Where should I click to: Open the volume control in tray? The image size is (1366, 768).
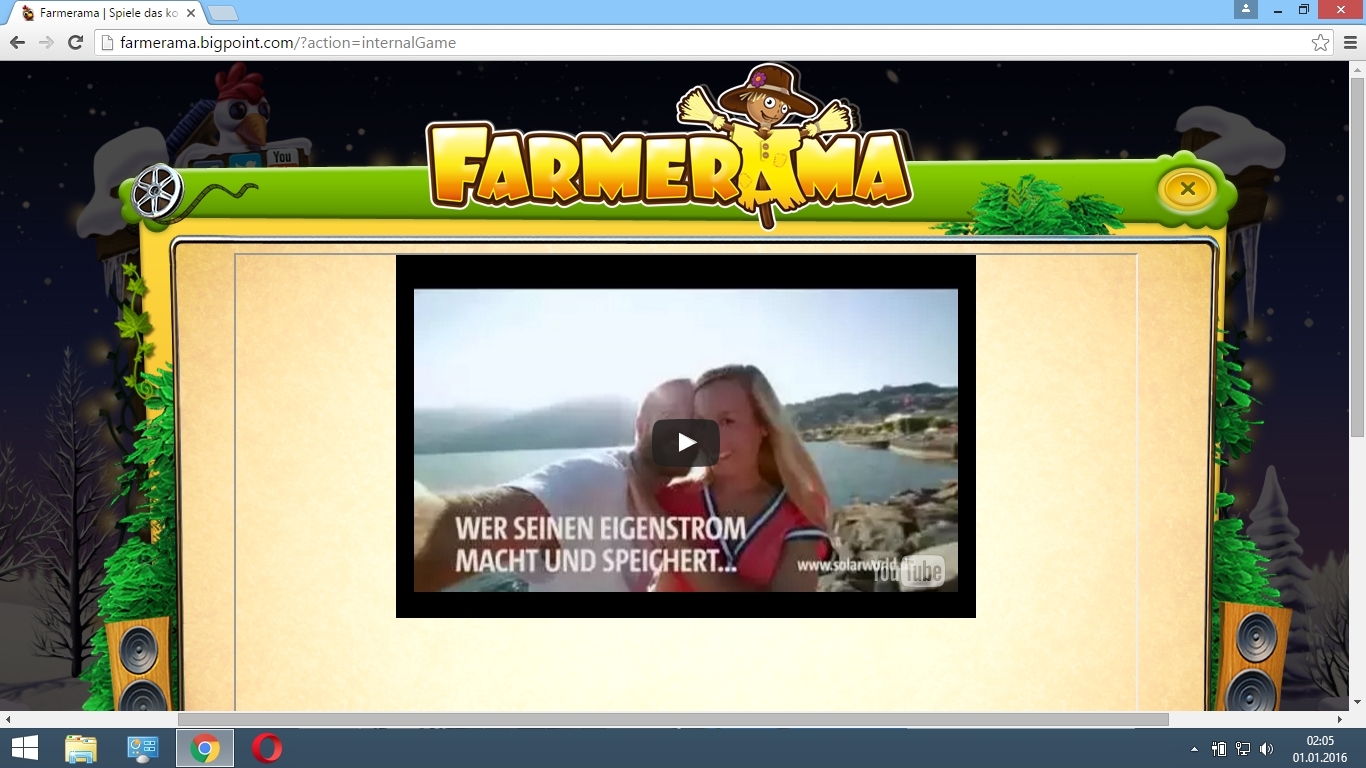[x=1266, y=749]
